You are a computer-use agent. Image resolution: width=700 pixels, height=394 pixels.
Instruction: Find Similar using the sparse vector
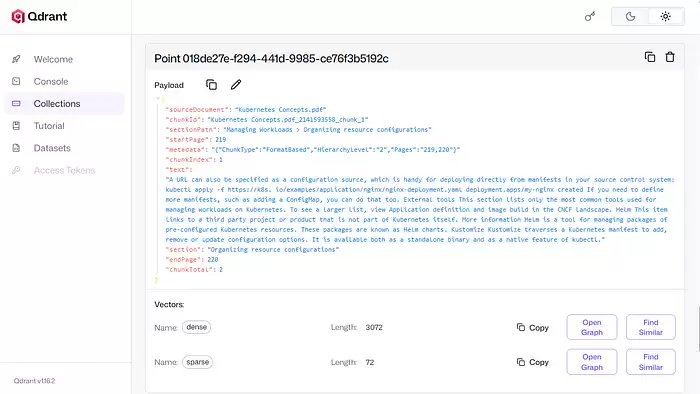650,362
